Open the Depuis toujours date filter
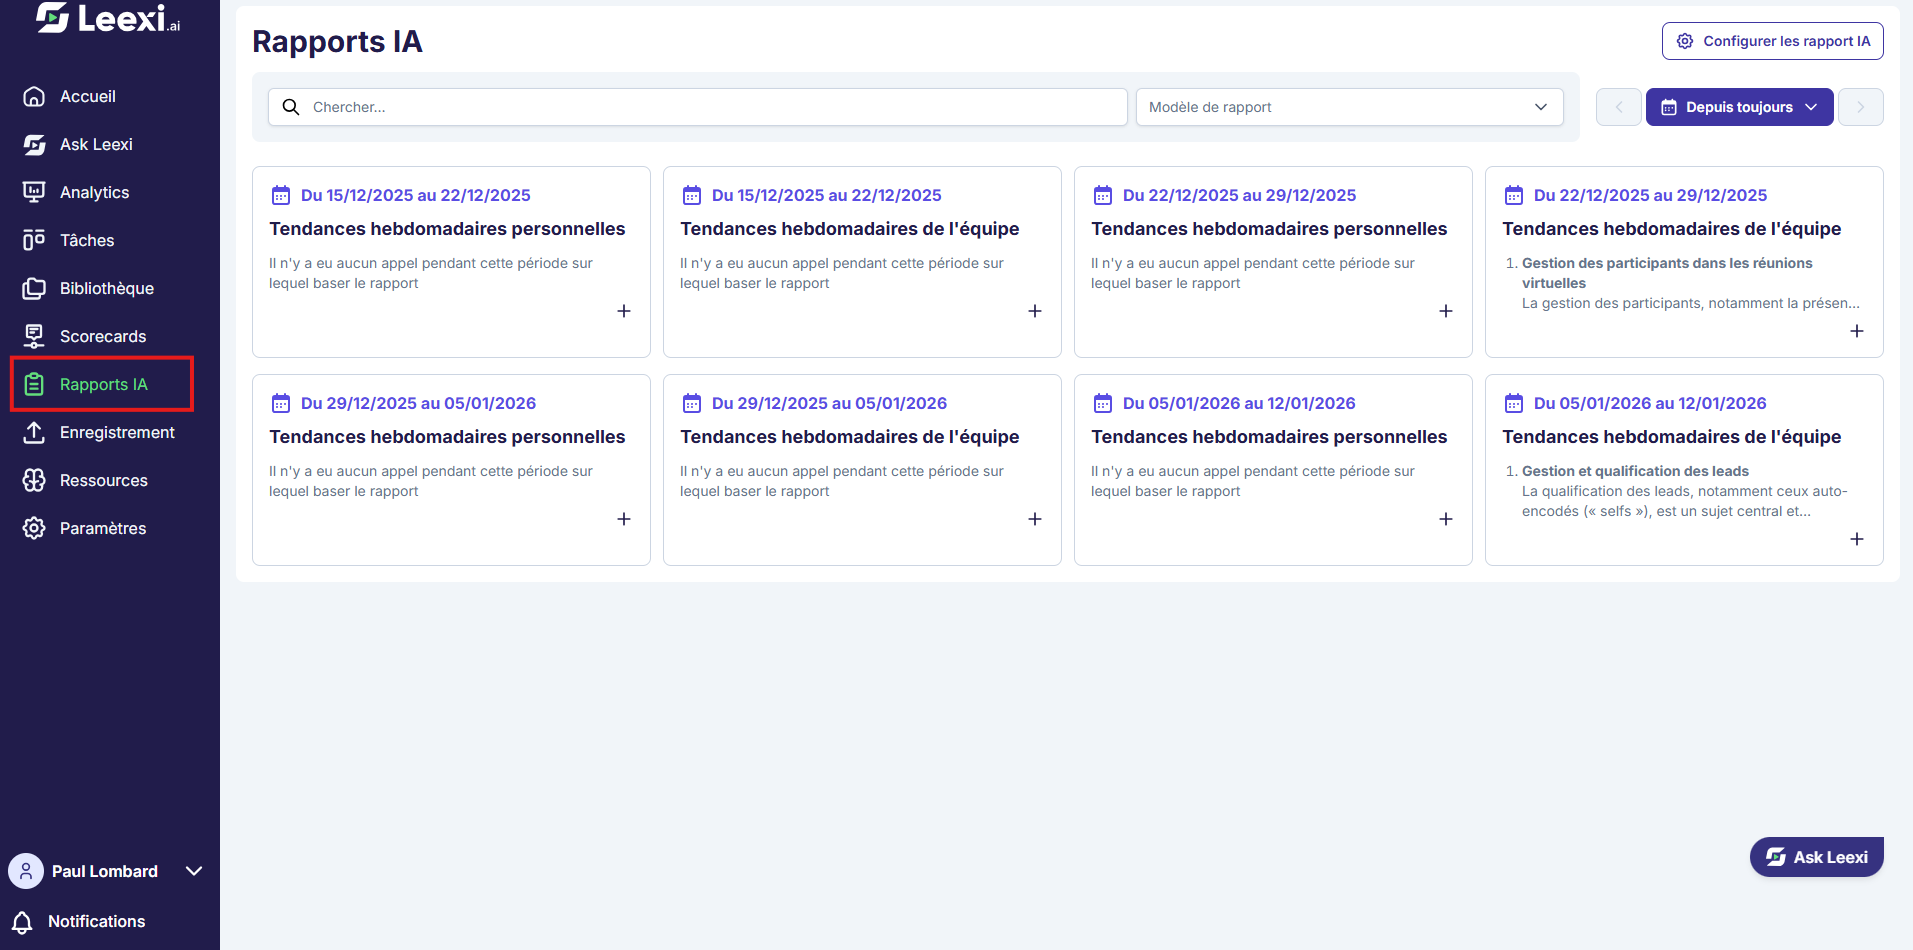The width and height of the screenshot is (1913, 950). (1740, 107)
